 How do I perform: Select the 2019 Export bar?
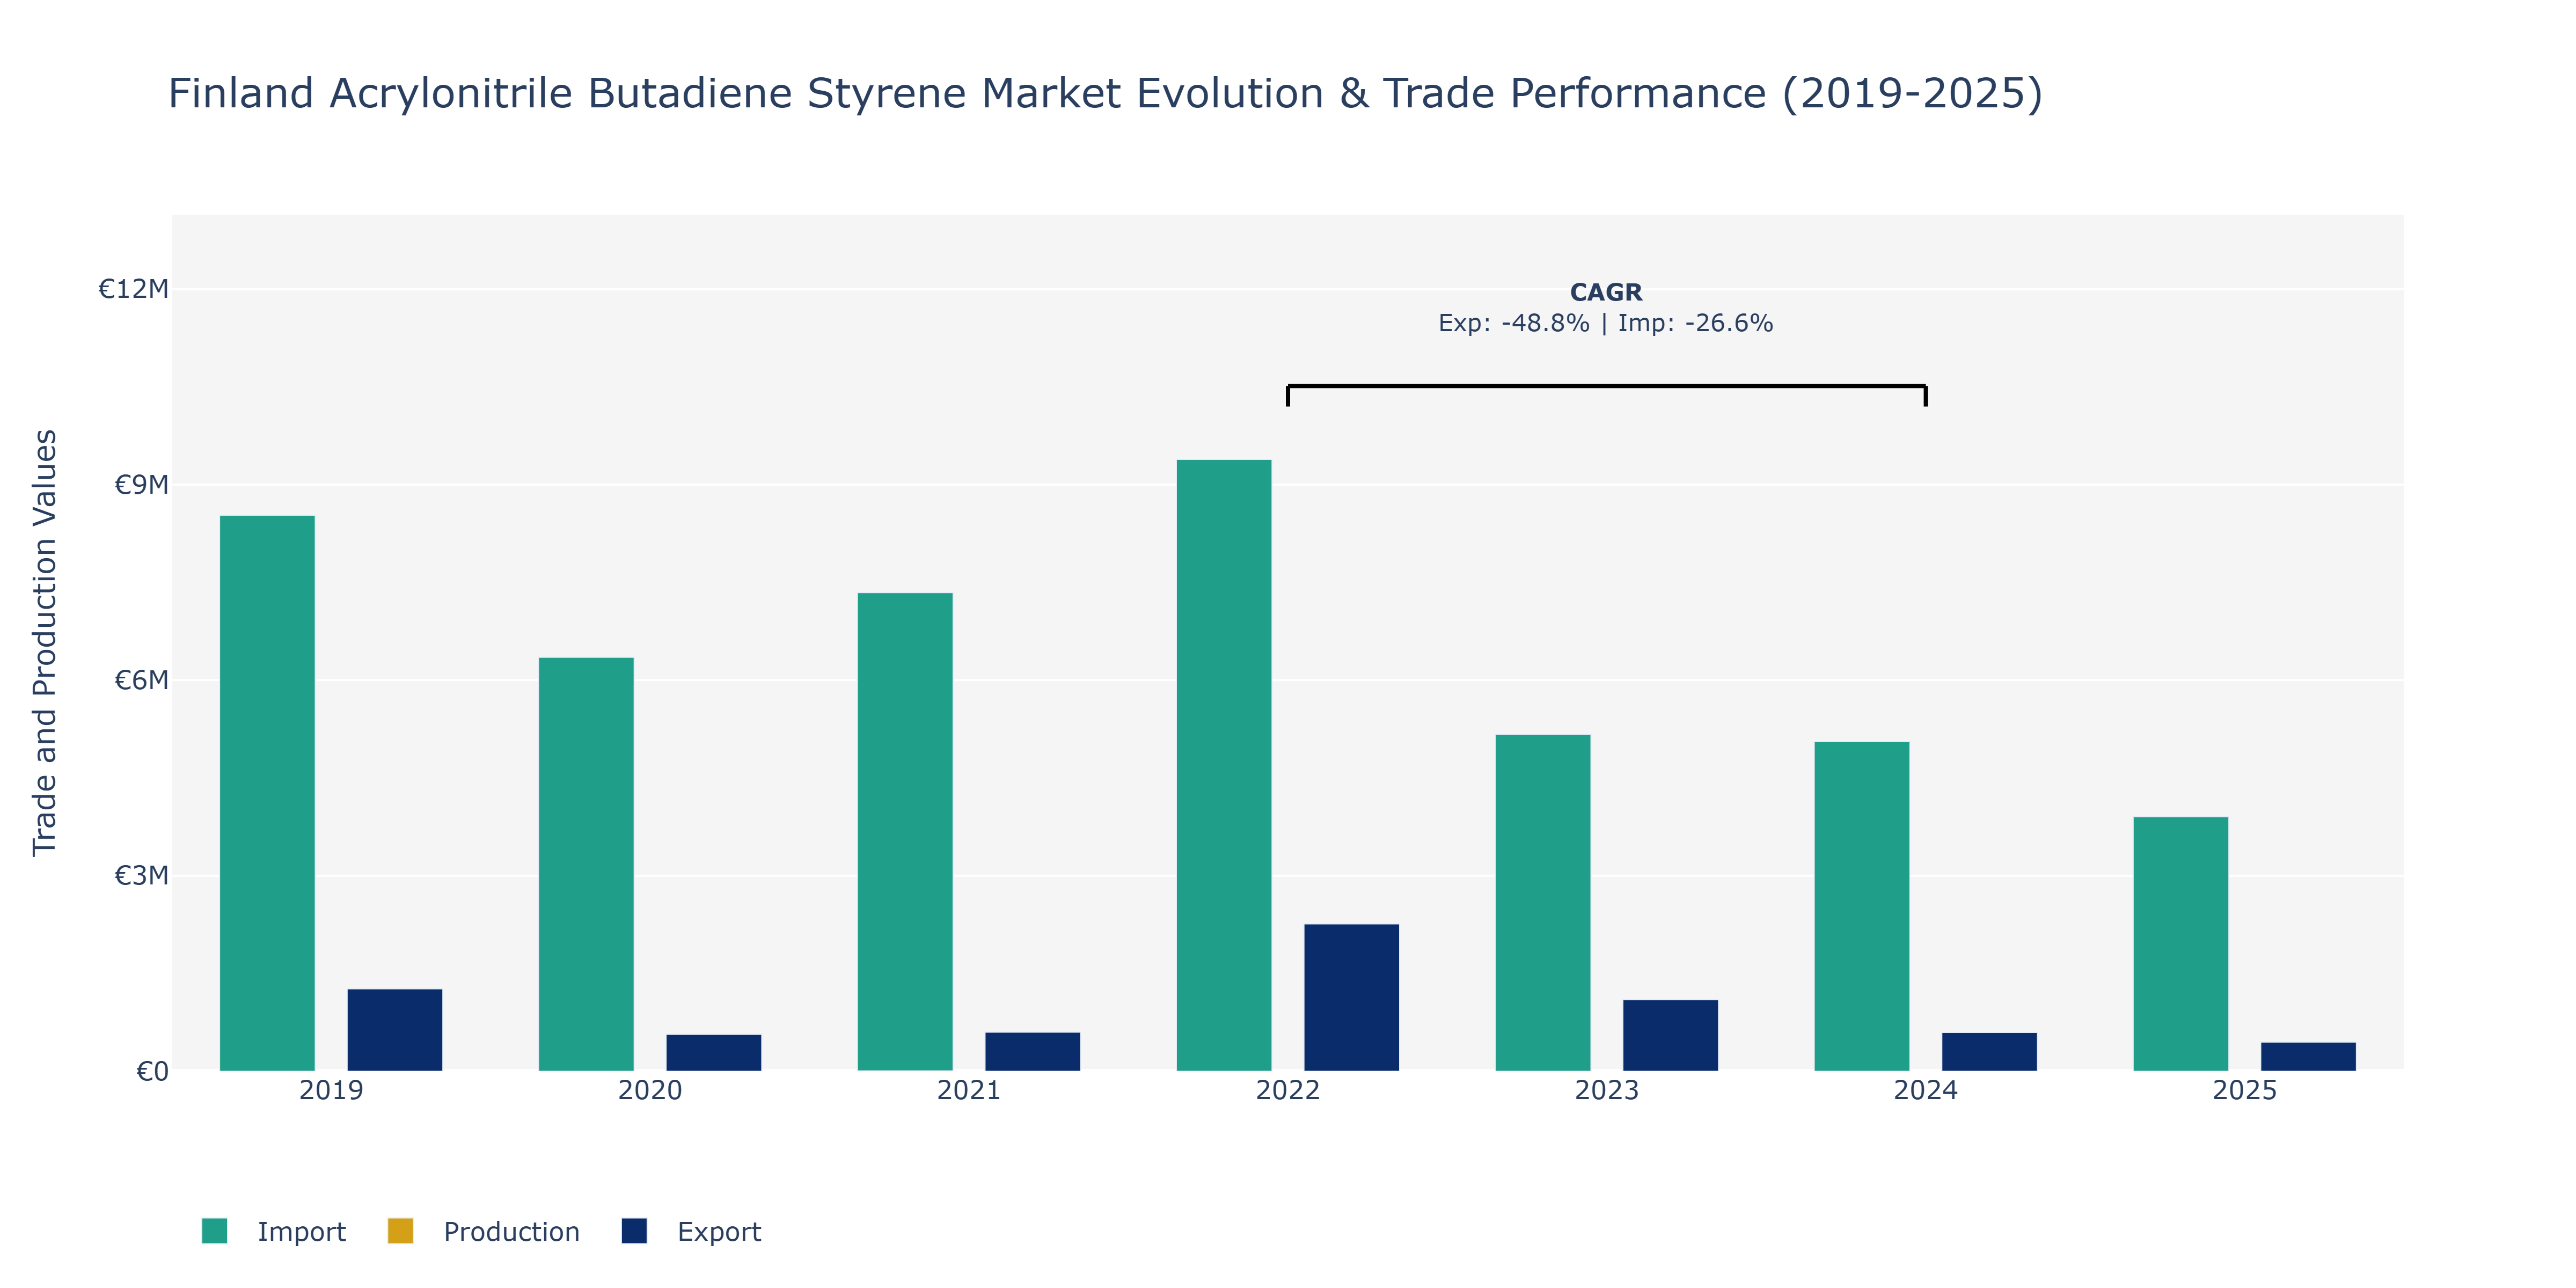[x=395, y=1030]
